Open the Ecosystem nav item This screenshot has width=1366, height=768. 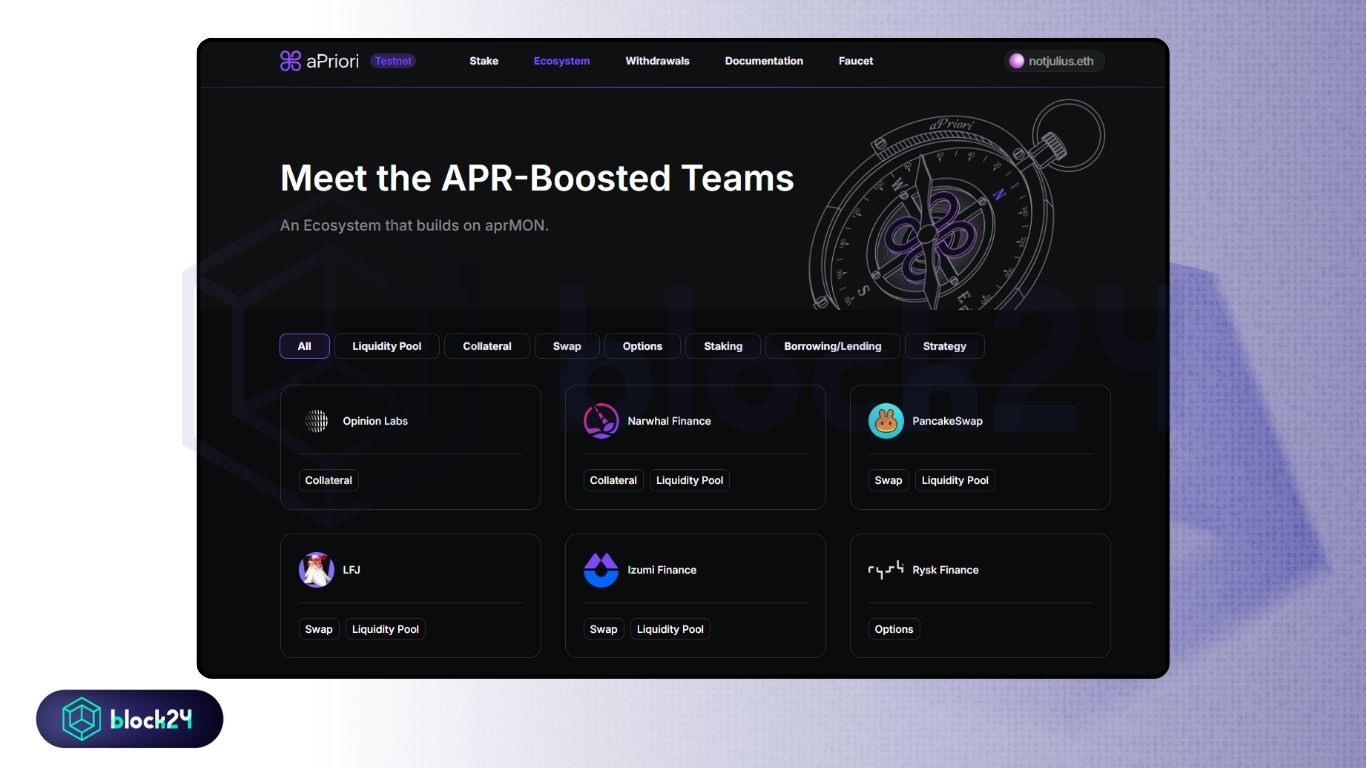click(x=562, y=61)
